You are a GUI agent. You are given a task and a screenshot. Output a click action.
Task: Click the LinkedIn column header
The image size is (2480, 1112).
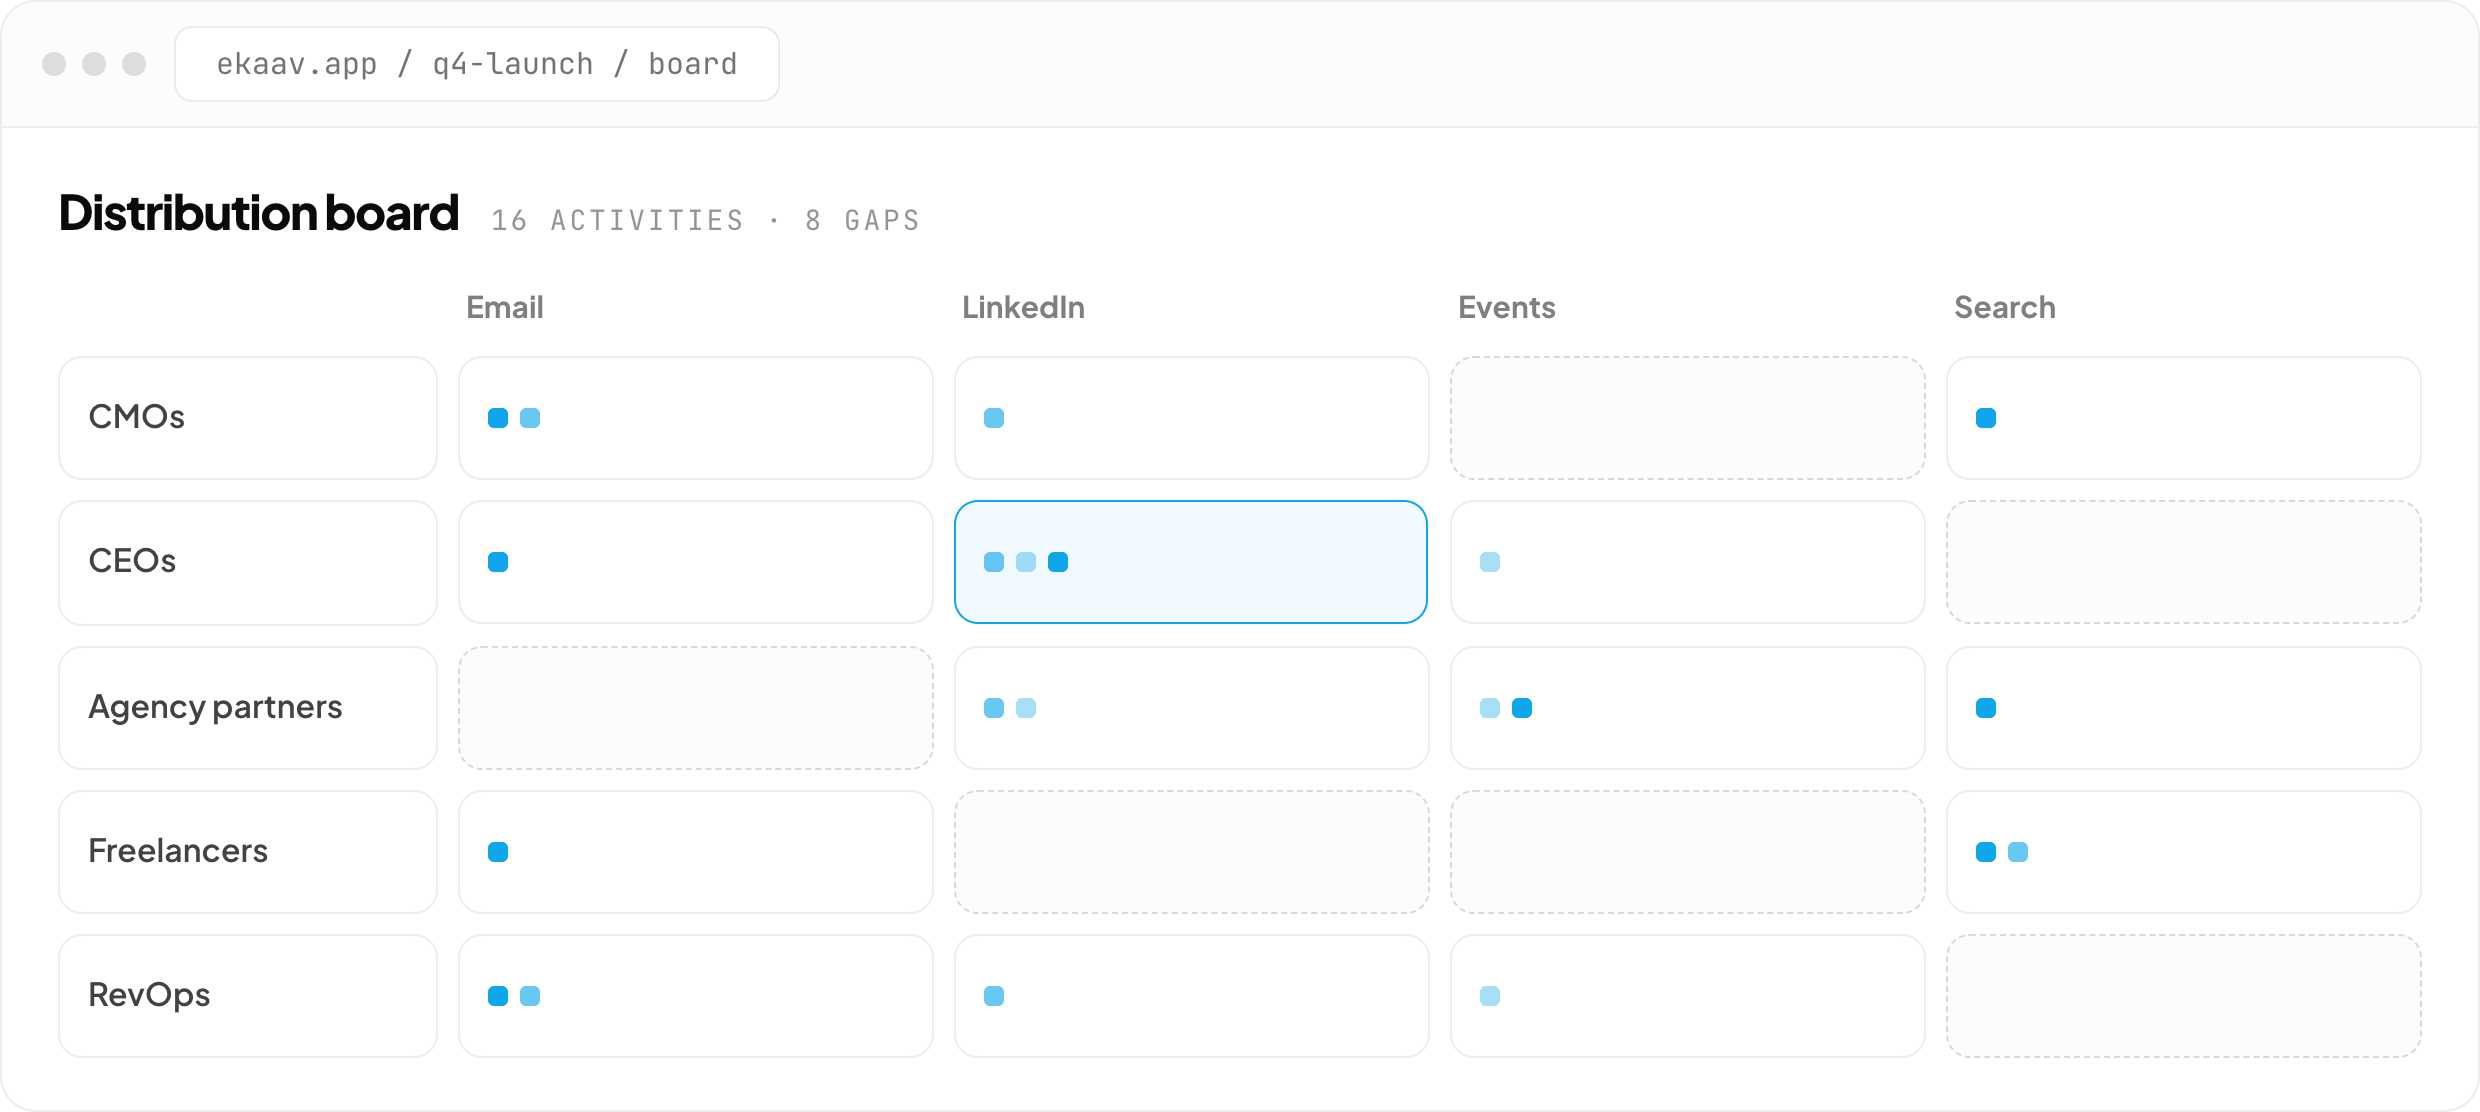tap(1023, 307)
